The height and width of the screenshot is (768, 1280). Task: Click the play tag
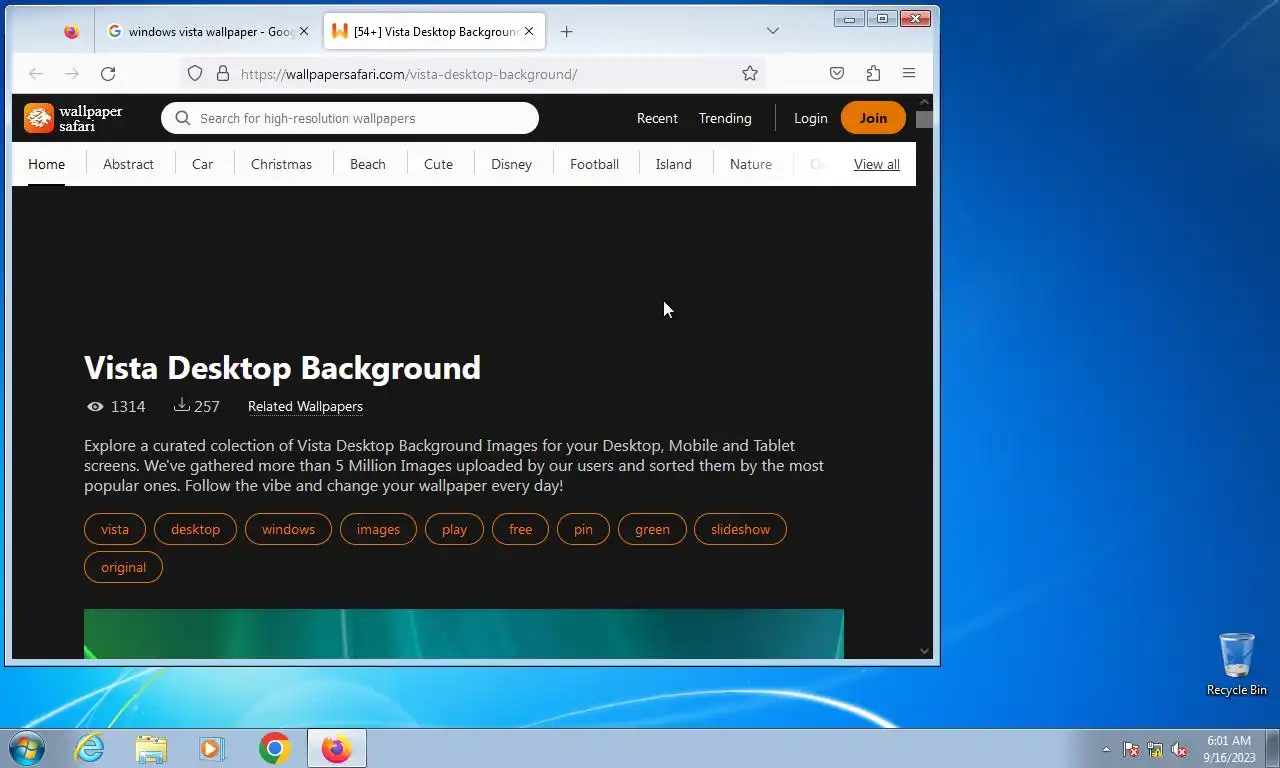tap(454, 529)
